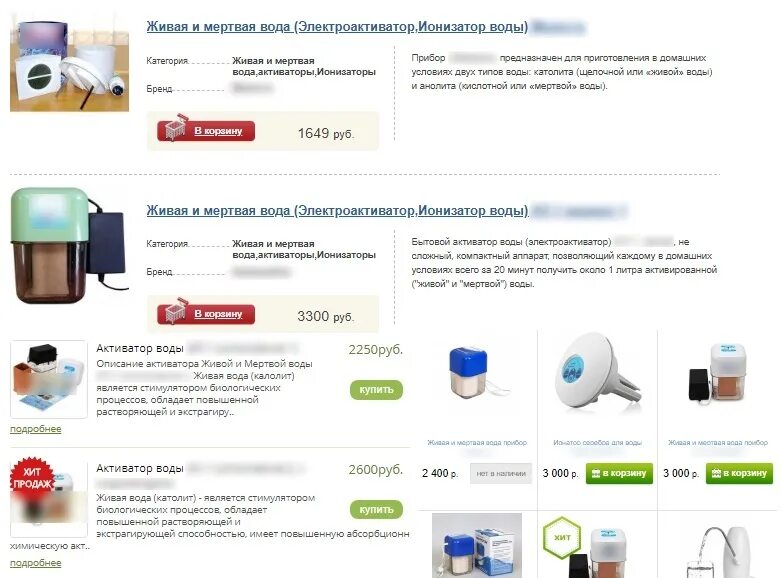782x578 pixels.
Task: Open подробнее under the 2250руб. activator
Action: click(x=35, y=429)
